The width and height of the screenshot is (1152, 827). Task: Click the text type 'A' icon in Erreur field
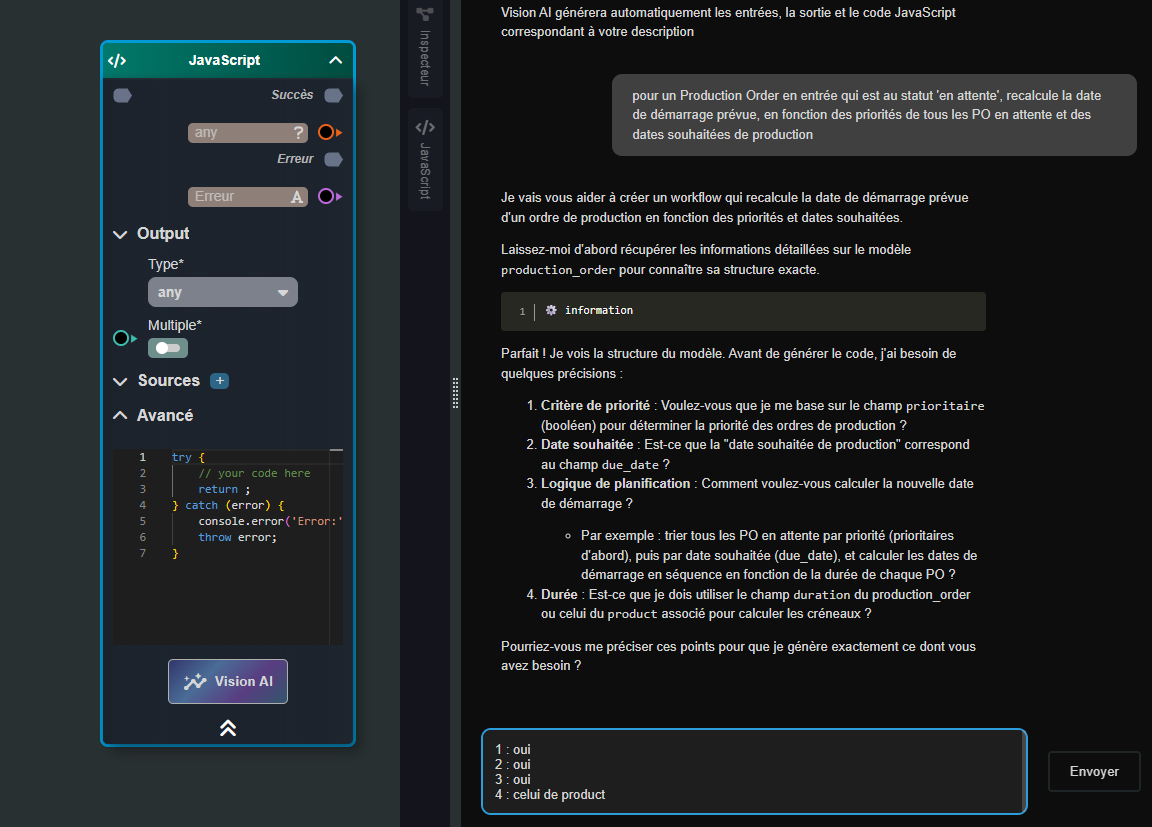point(297,197)
